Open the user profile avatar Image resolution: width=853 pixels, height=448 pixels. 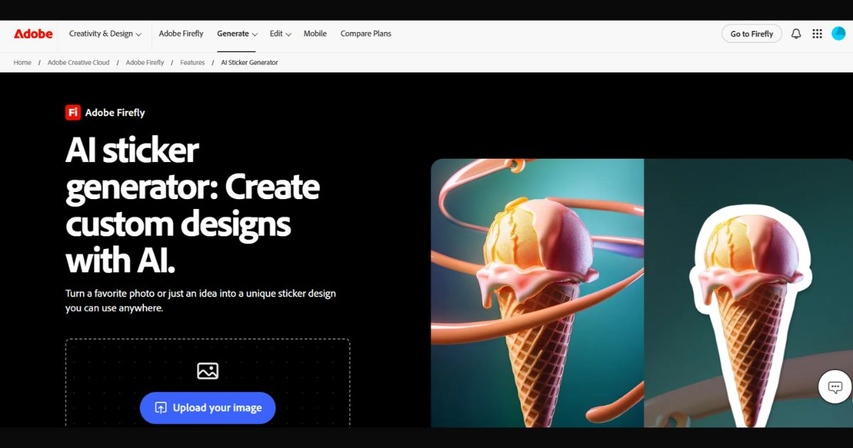(x=838, y=34)
